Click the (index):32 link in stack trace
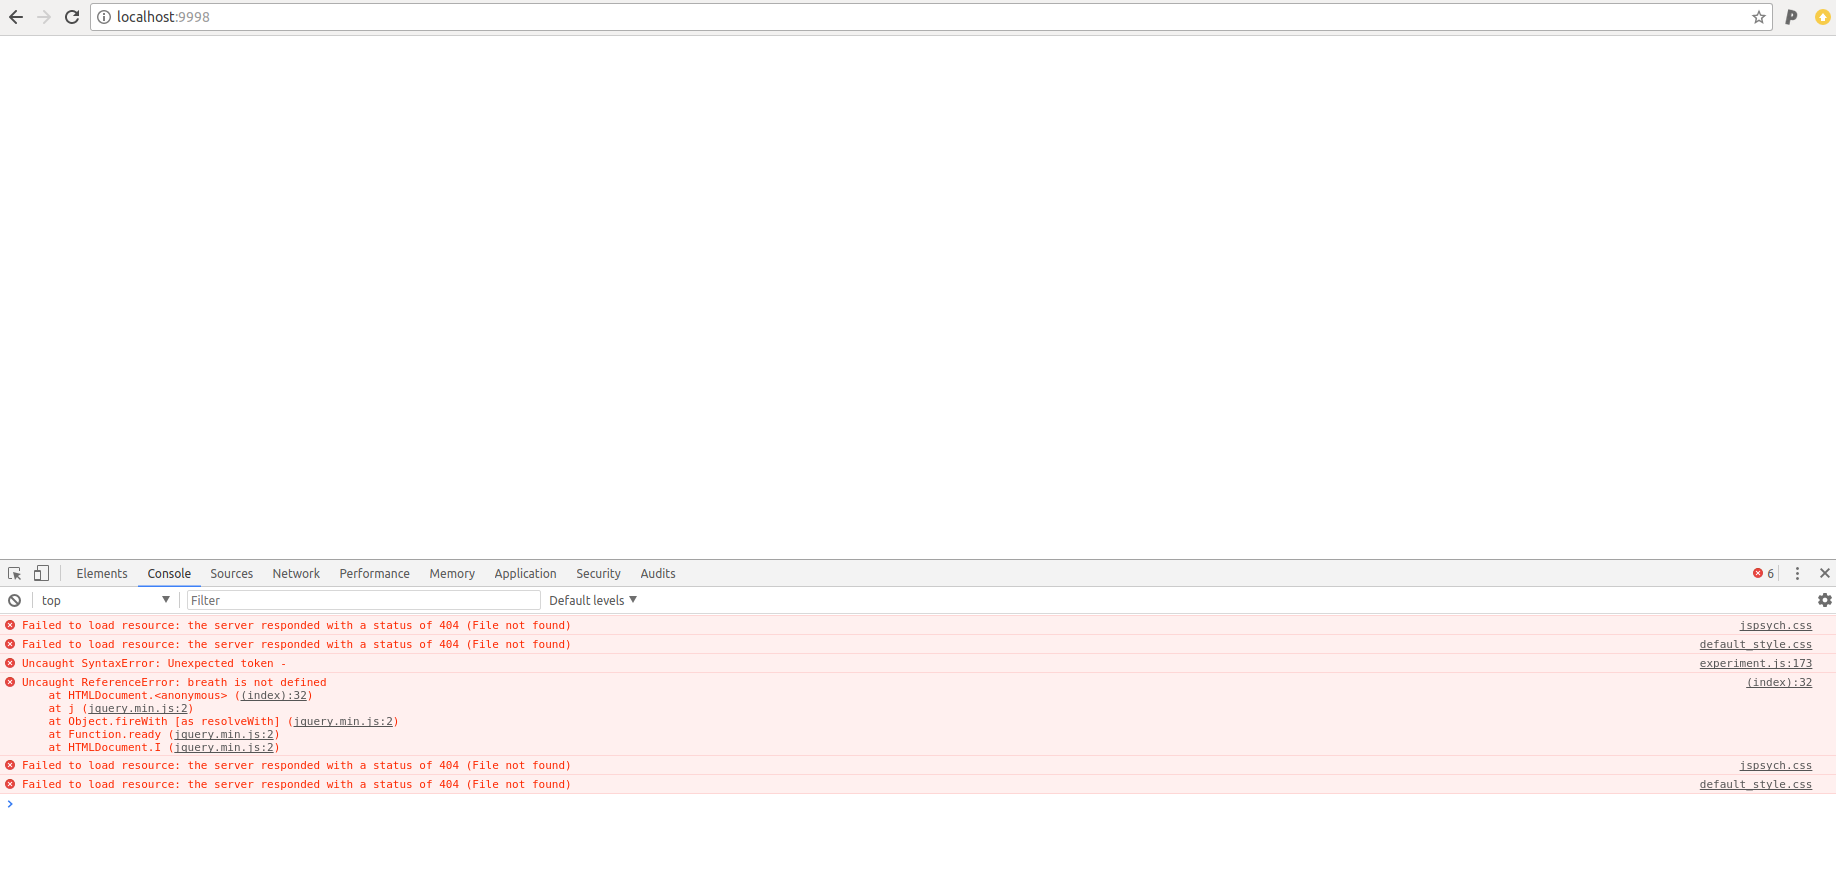Viewport: 1836px width, 873px height. [274, 695]
